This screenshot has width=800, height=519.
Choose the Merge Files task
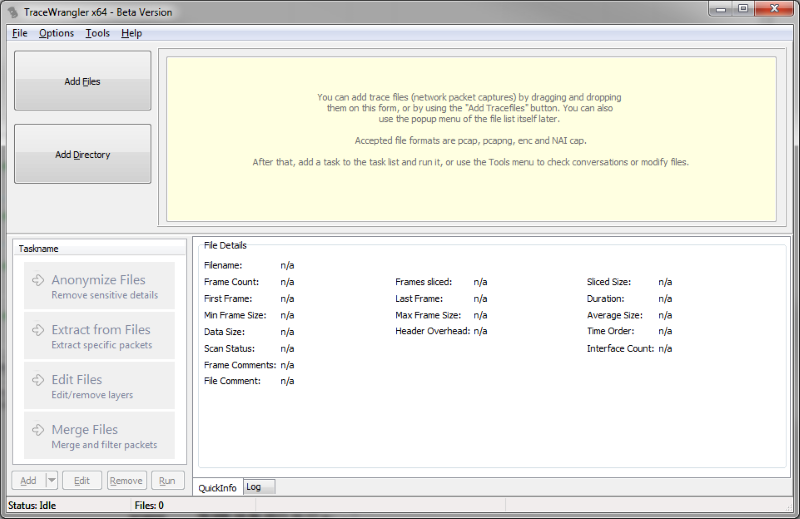pos(99,435)
